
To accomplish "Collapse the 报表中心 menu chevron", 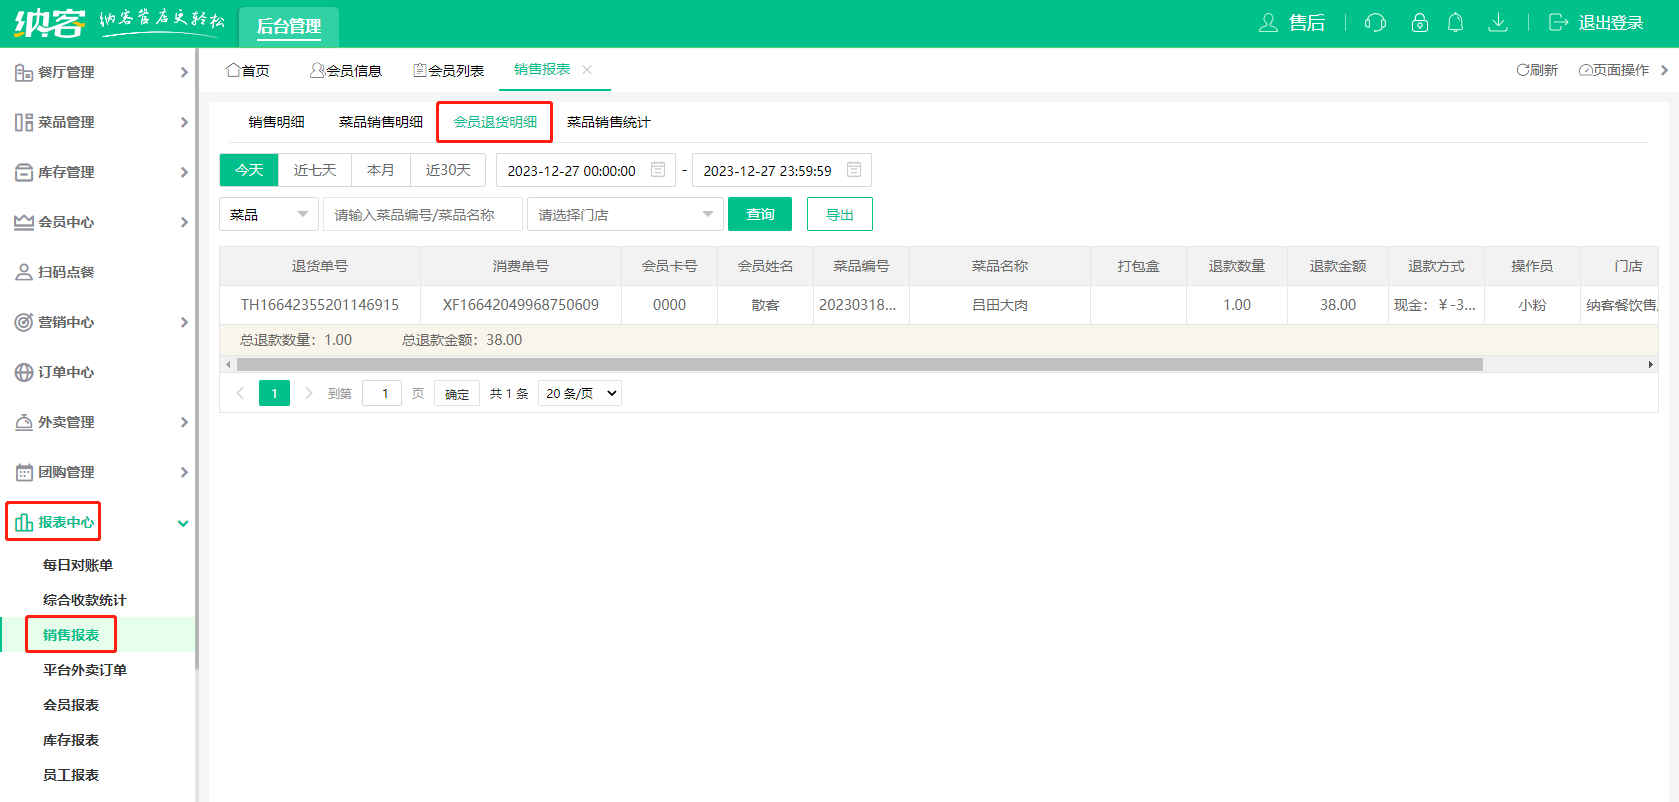I will pos(183,523).
